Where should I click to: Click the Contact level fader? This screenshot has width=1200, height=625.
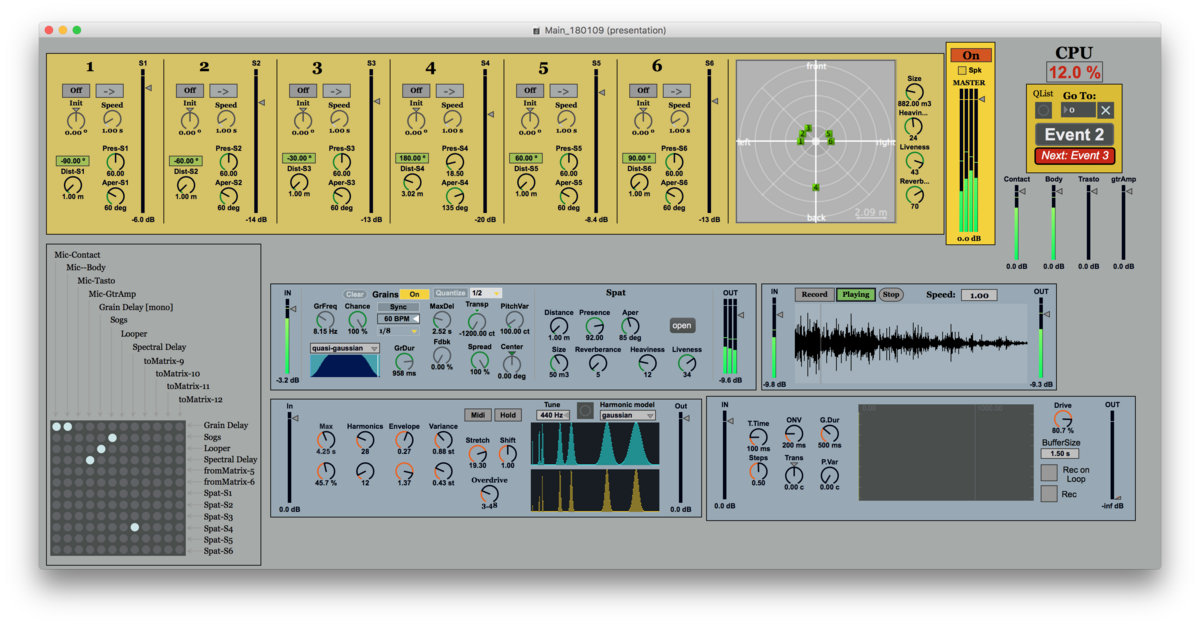pos(1016,222)
